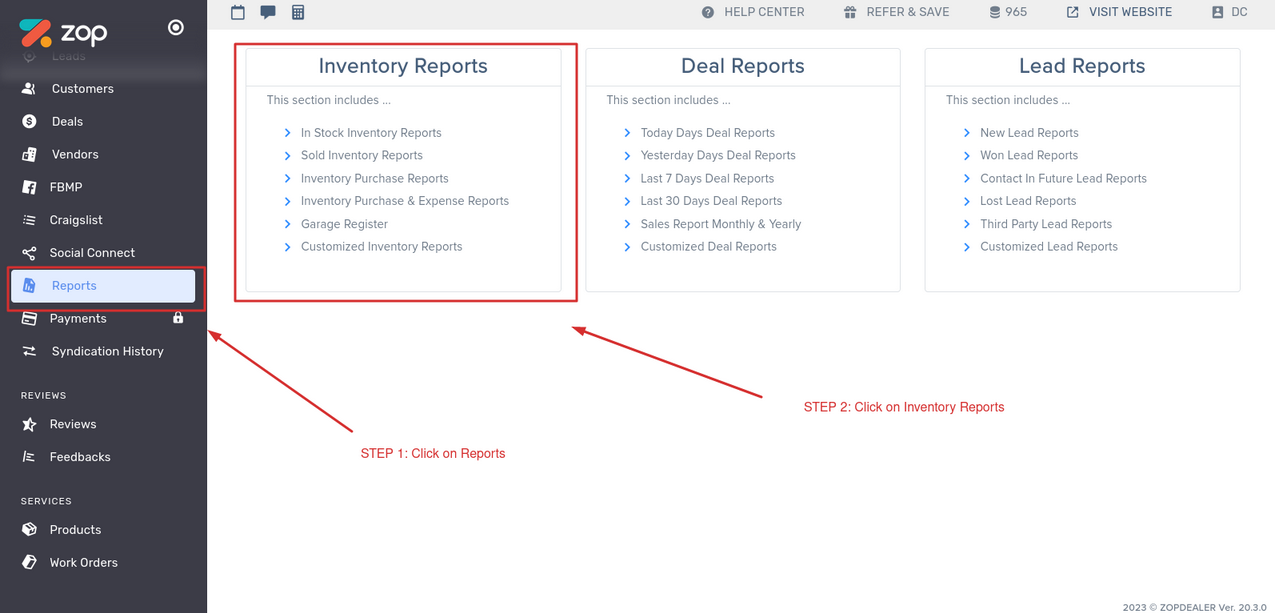The height and width of the screenshot is (613, 1275).
Task: Open Customers in the sidebar
Action: (82, 89)
